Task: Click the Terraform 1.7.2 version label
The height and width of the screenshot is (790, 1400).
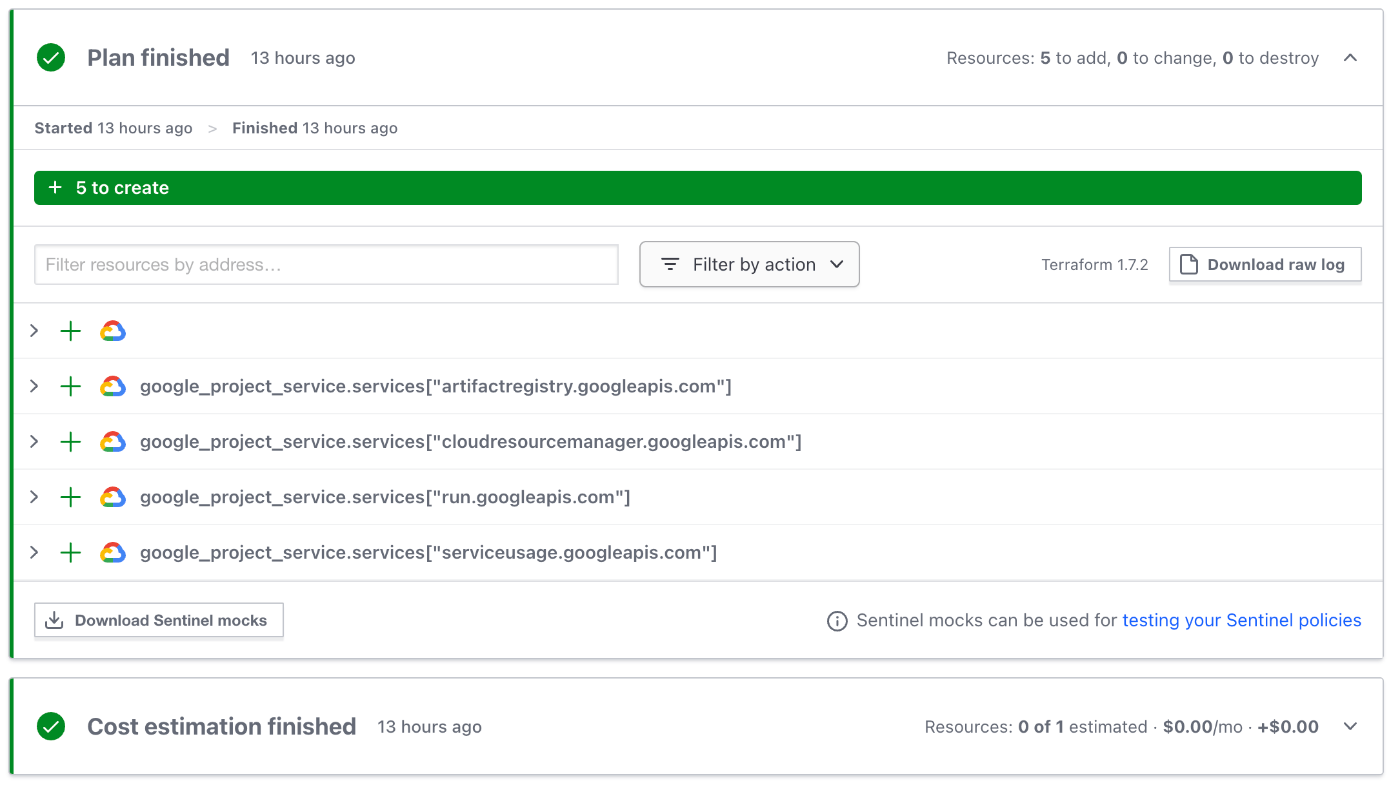Action: tap(1095, 265)
